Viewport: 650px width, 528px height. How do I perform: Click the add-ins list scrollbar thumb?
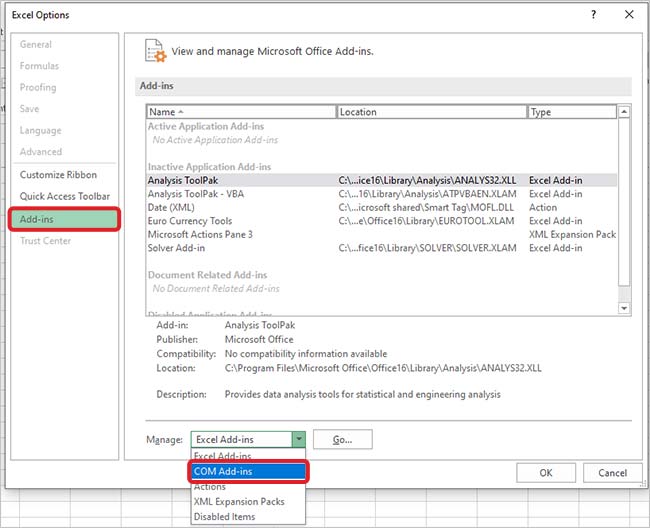pyautogui.click(x=624, y=202)
